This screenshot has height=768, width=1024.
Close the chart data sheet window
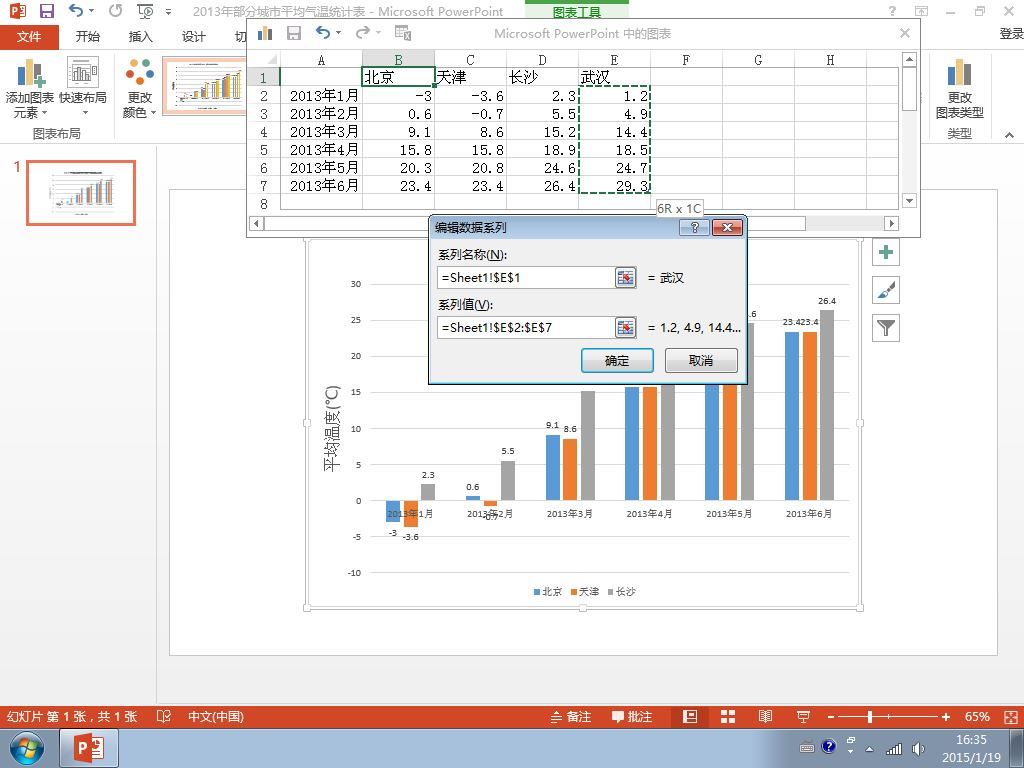coord(904,33)
